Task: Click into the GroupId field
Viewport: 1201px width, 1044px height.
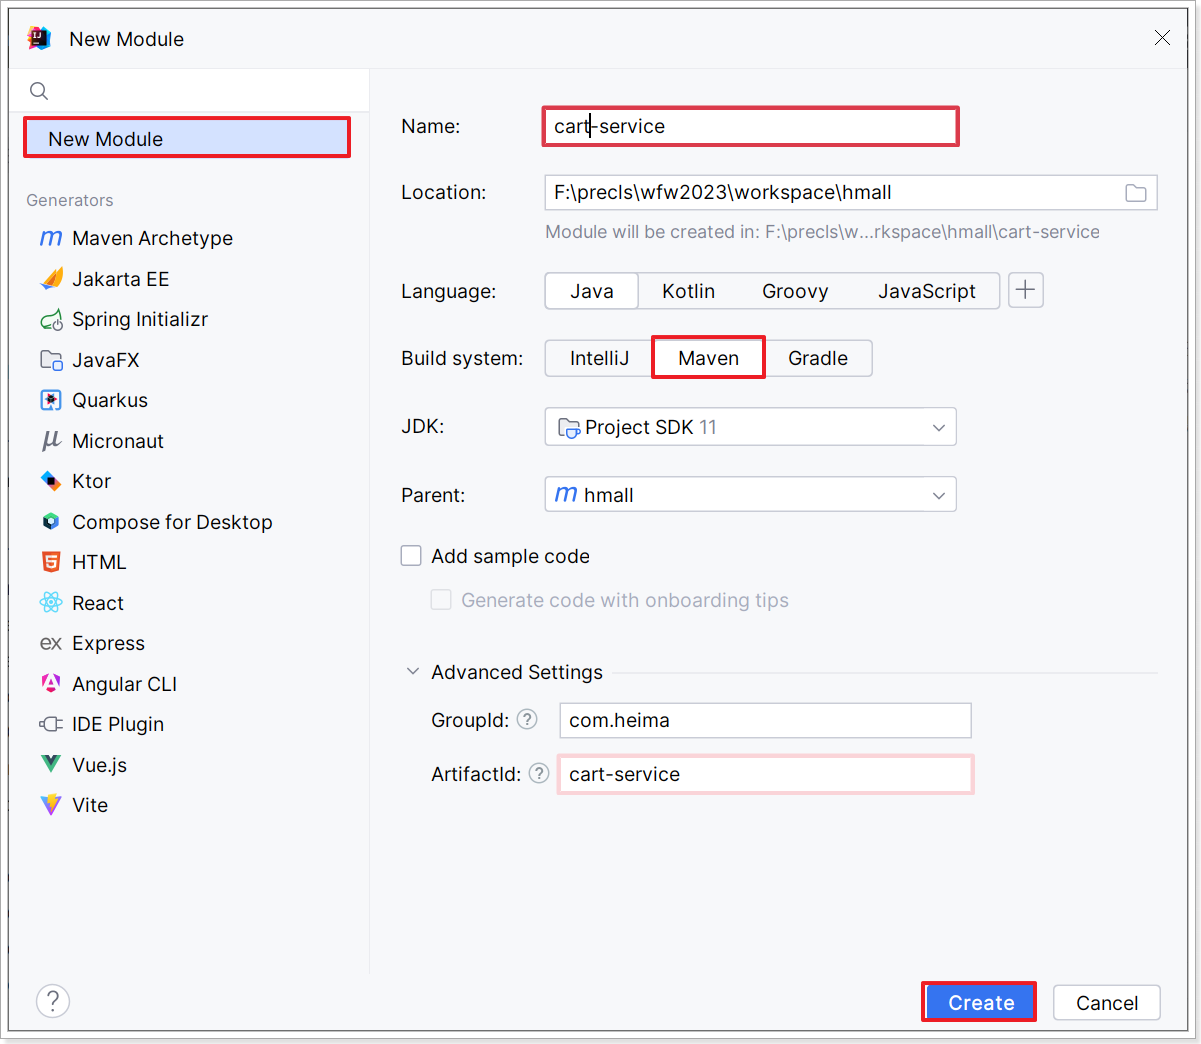Action: (765, 720)
